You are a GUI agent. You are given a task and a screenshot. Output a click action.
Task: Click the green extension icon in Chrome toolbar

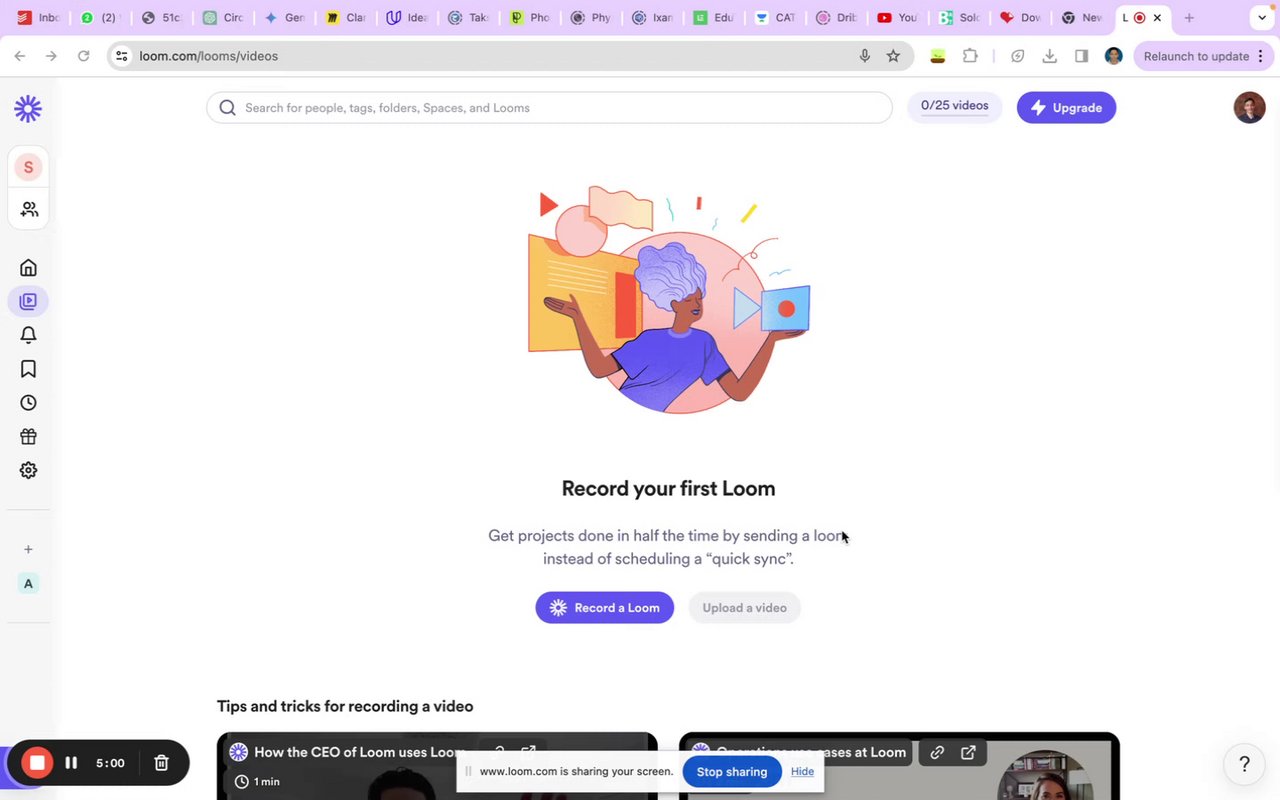937,56
